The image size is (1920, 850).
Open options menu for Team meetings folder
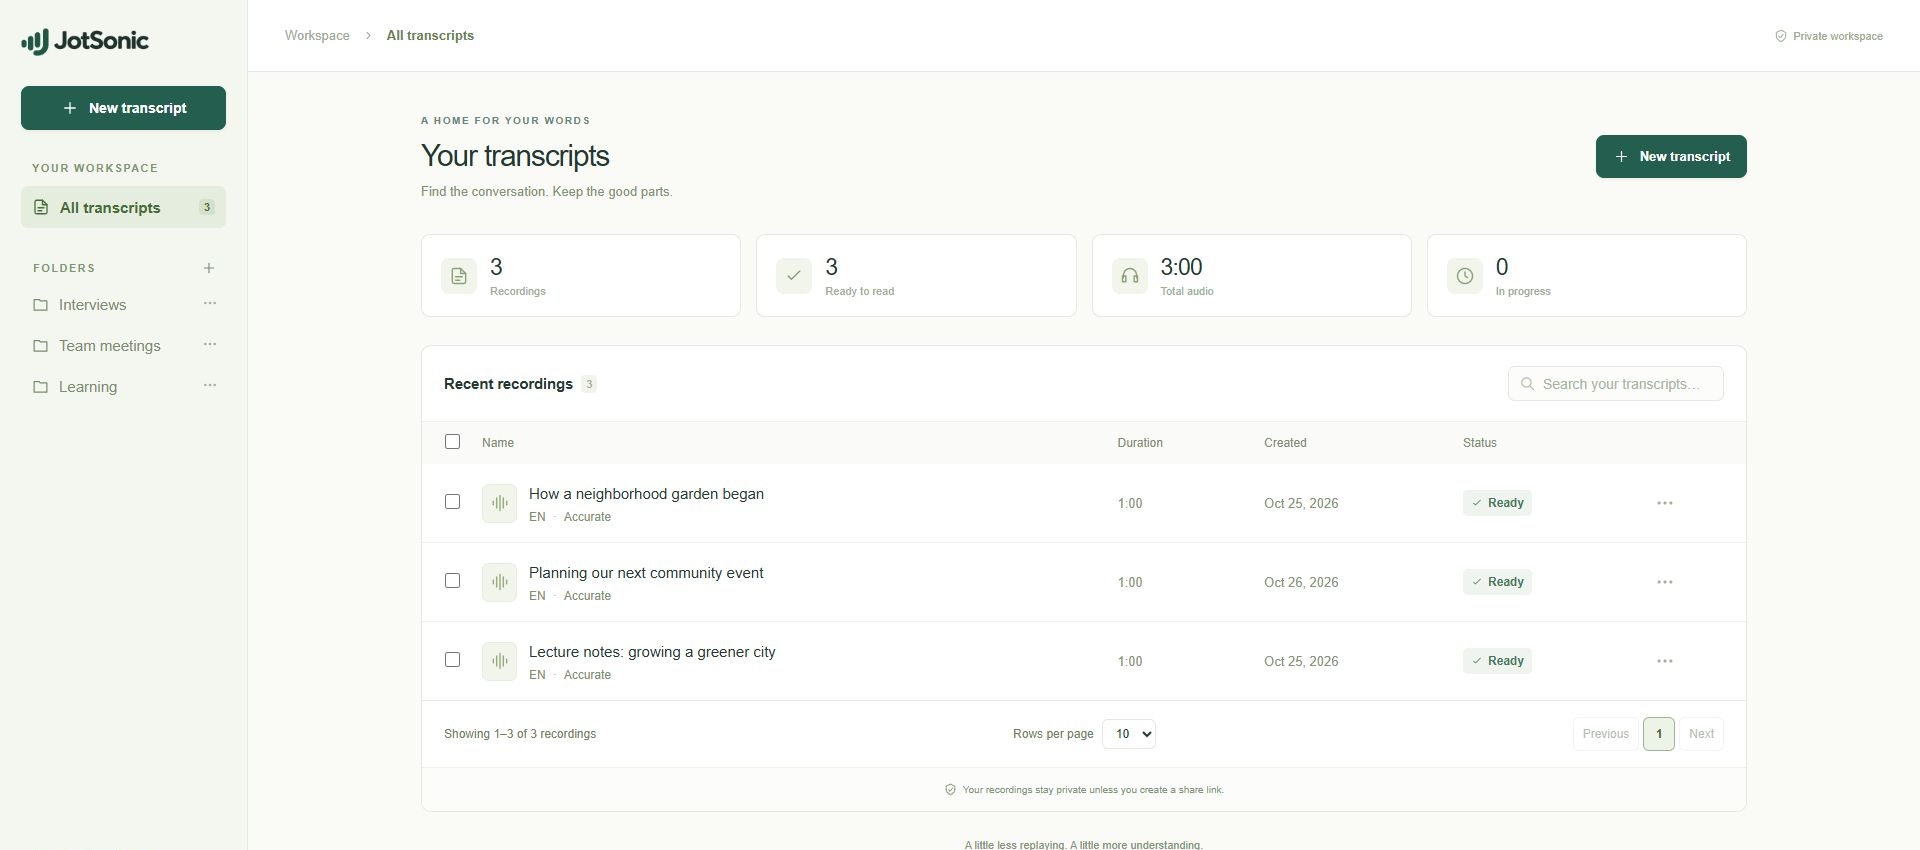210,344
